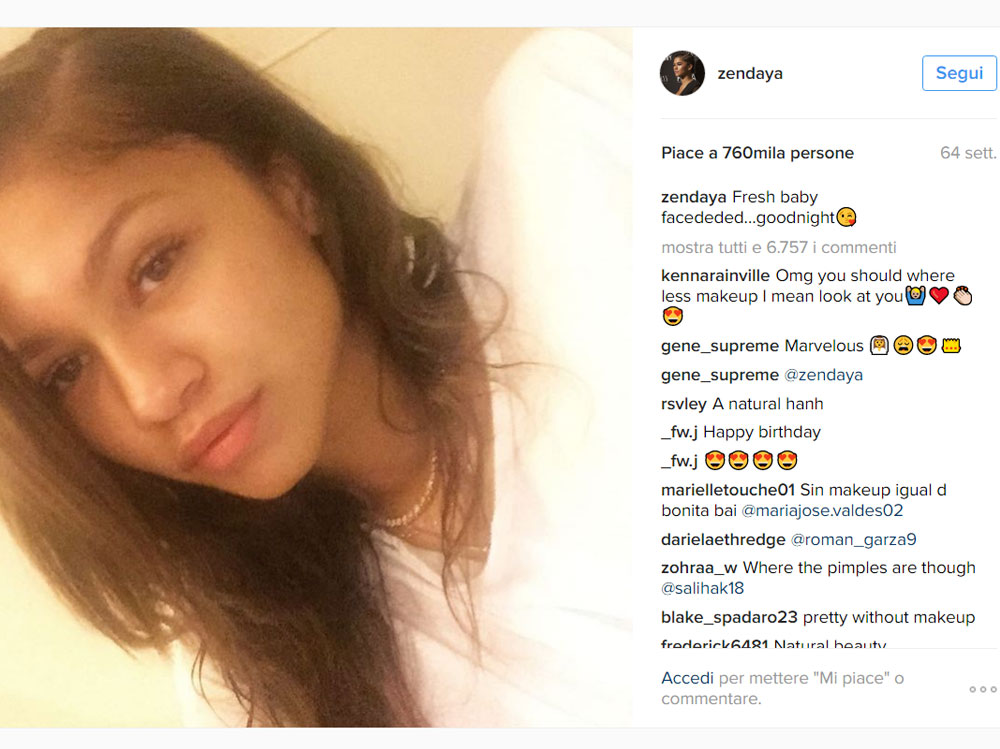Click the Segui follow button

[959, 73]
